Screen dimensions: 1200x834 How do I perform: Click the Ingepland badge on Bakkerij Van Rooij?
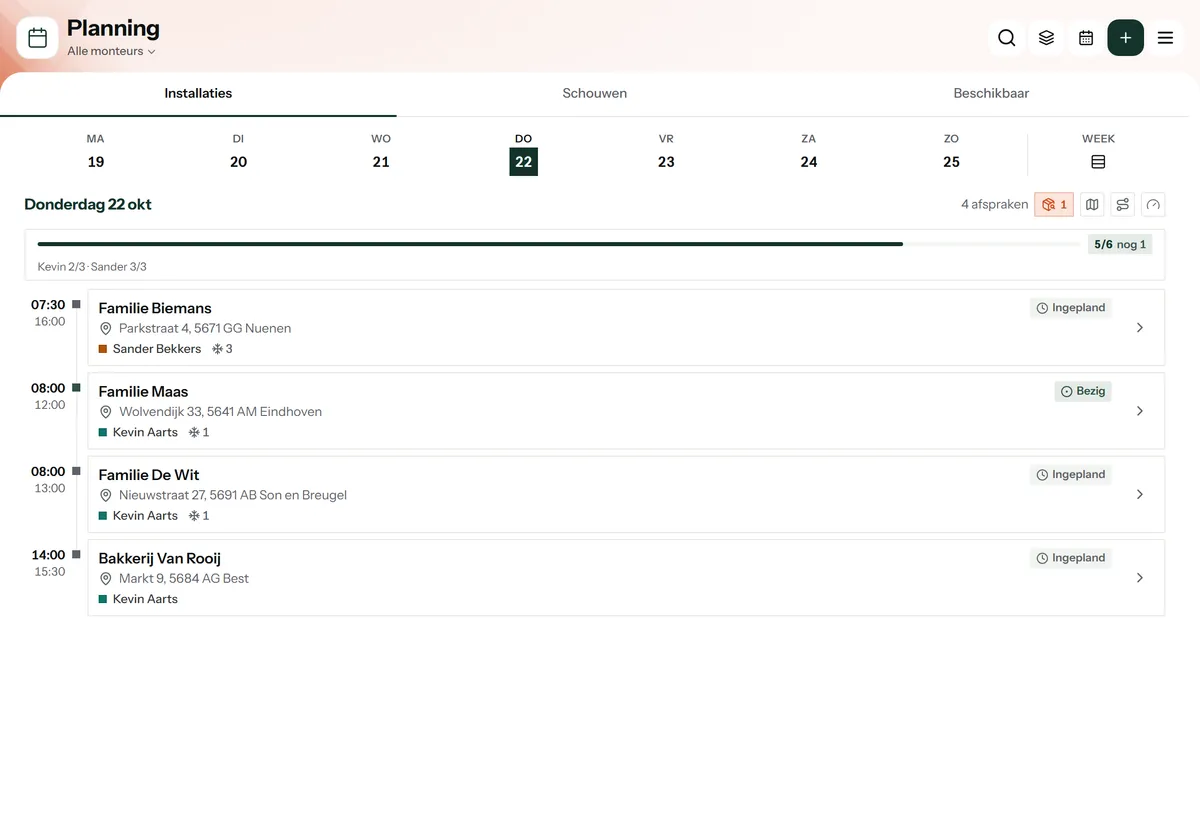click(x=1071, y=558)
